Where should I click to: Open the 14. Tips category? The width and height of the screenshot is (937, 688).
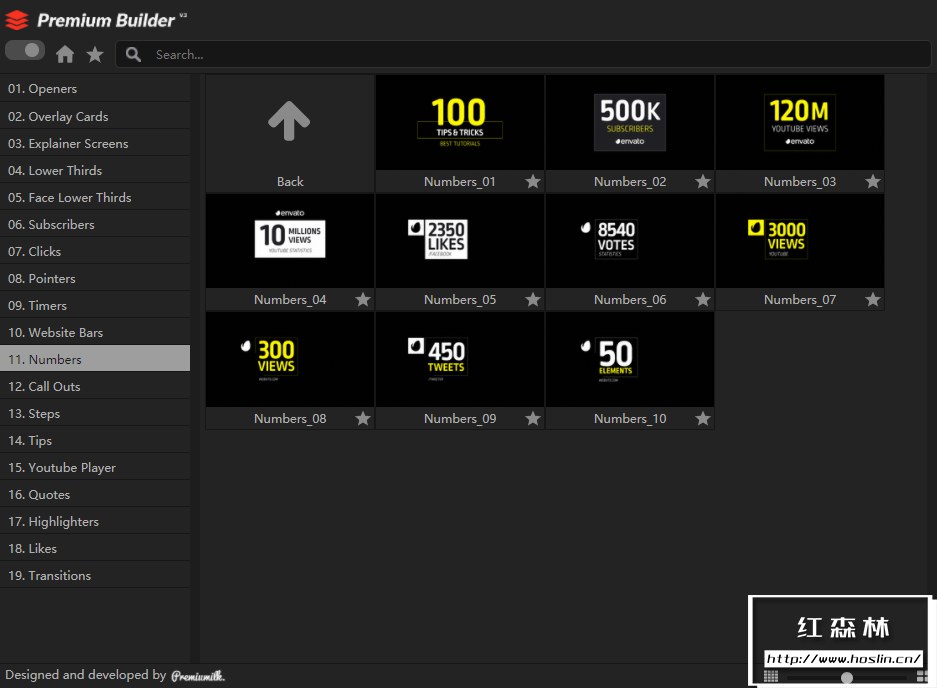[x=95, y=441]
